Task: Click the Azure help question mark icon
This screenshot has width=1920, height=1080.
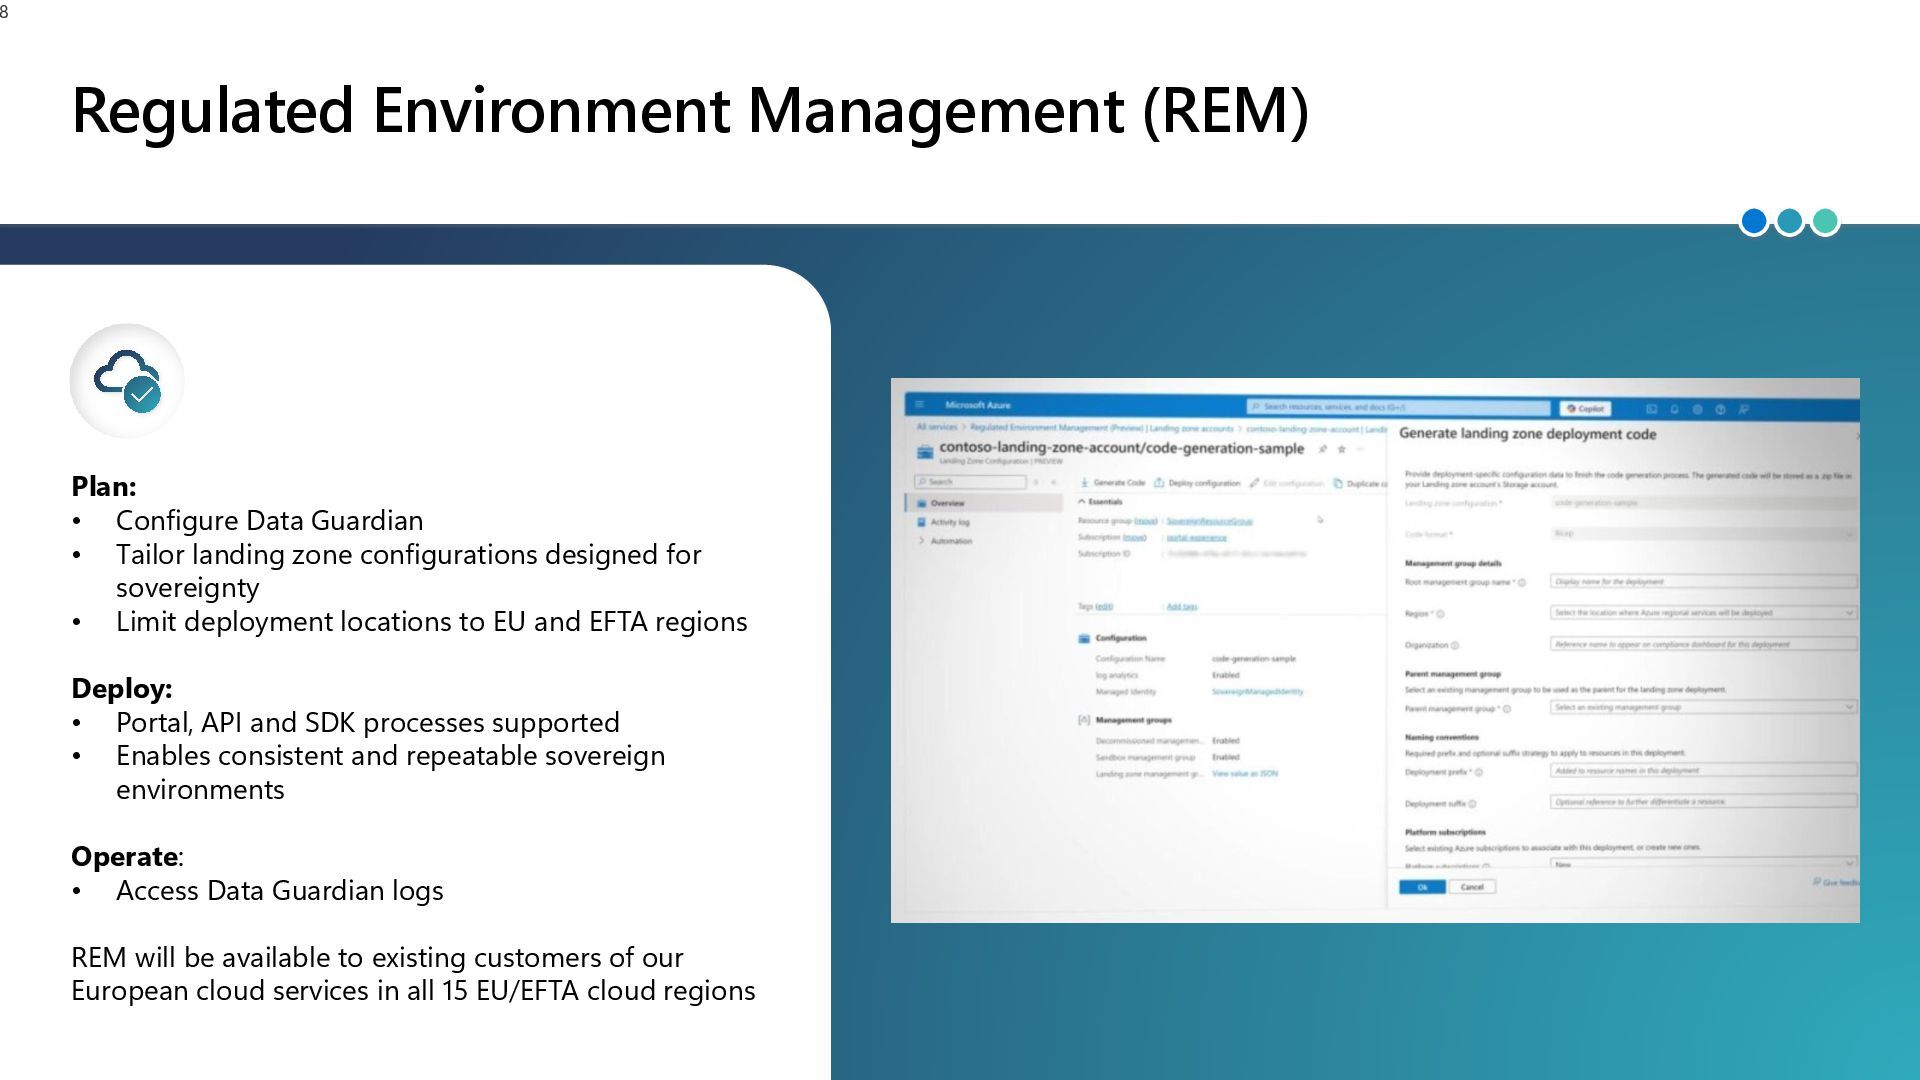Action: [x=1720, y=409]
